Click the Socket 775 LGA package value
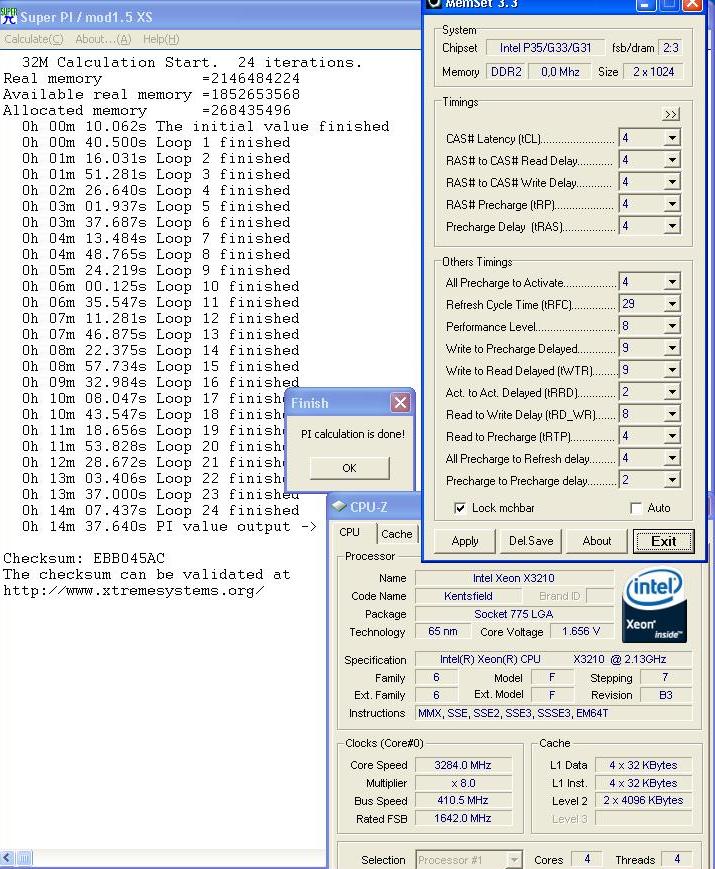Viewport: 715px width, 869px height. 514,614
